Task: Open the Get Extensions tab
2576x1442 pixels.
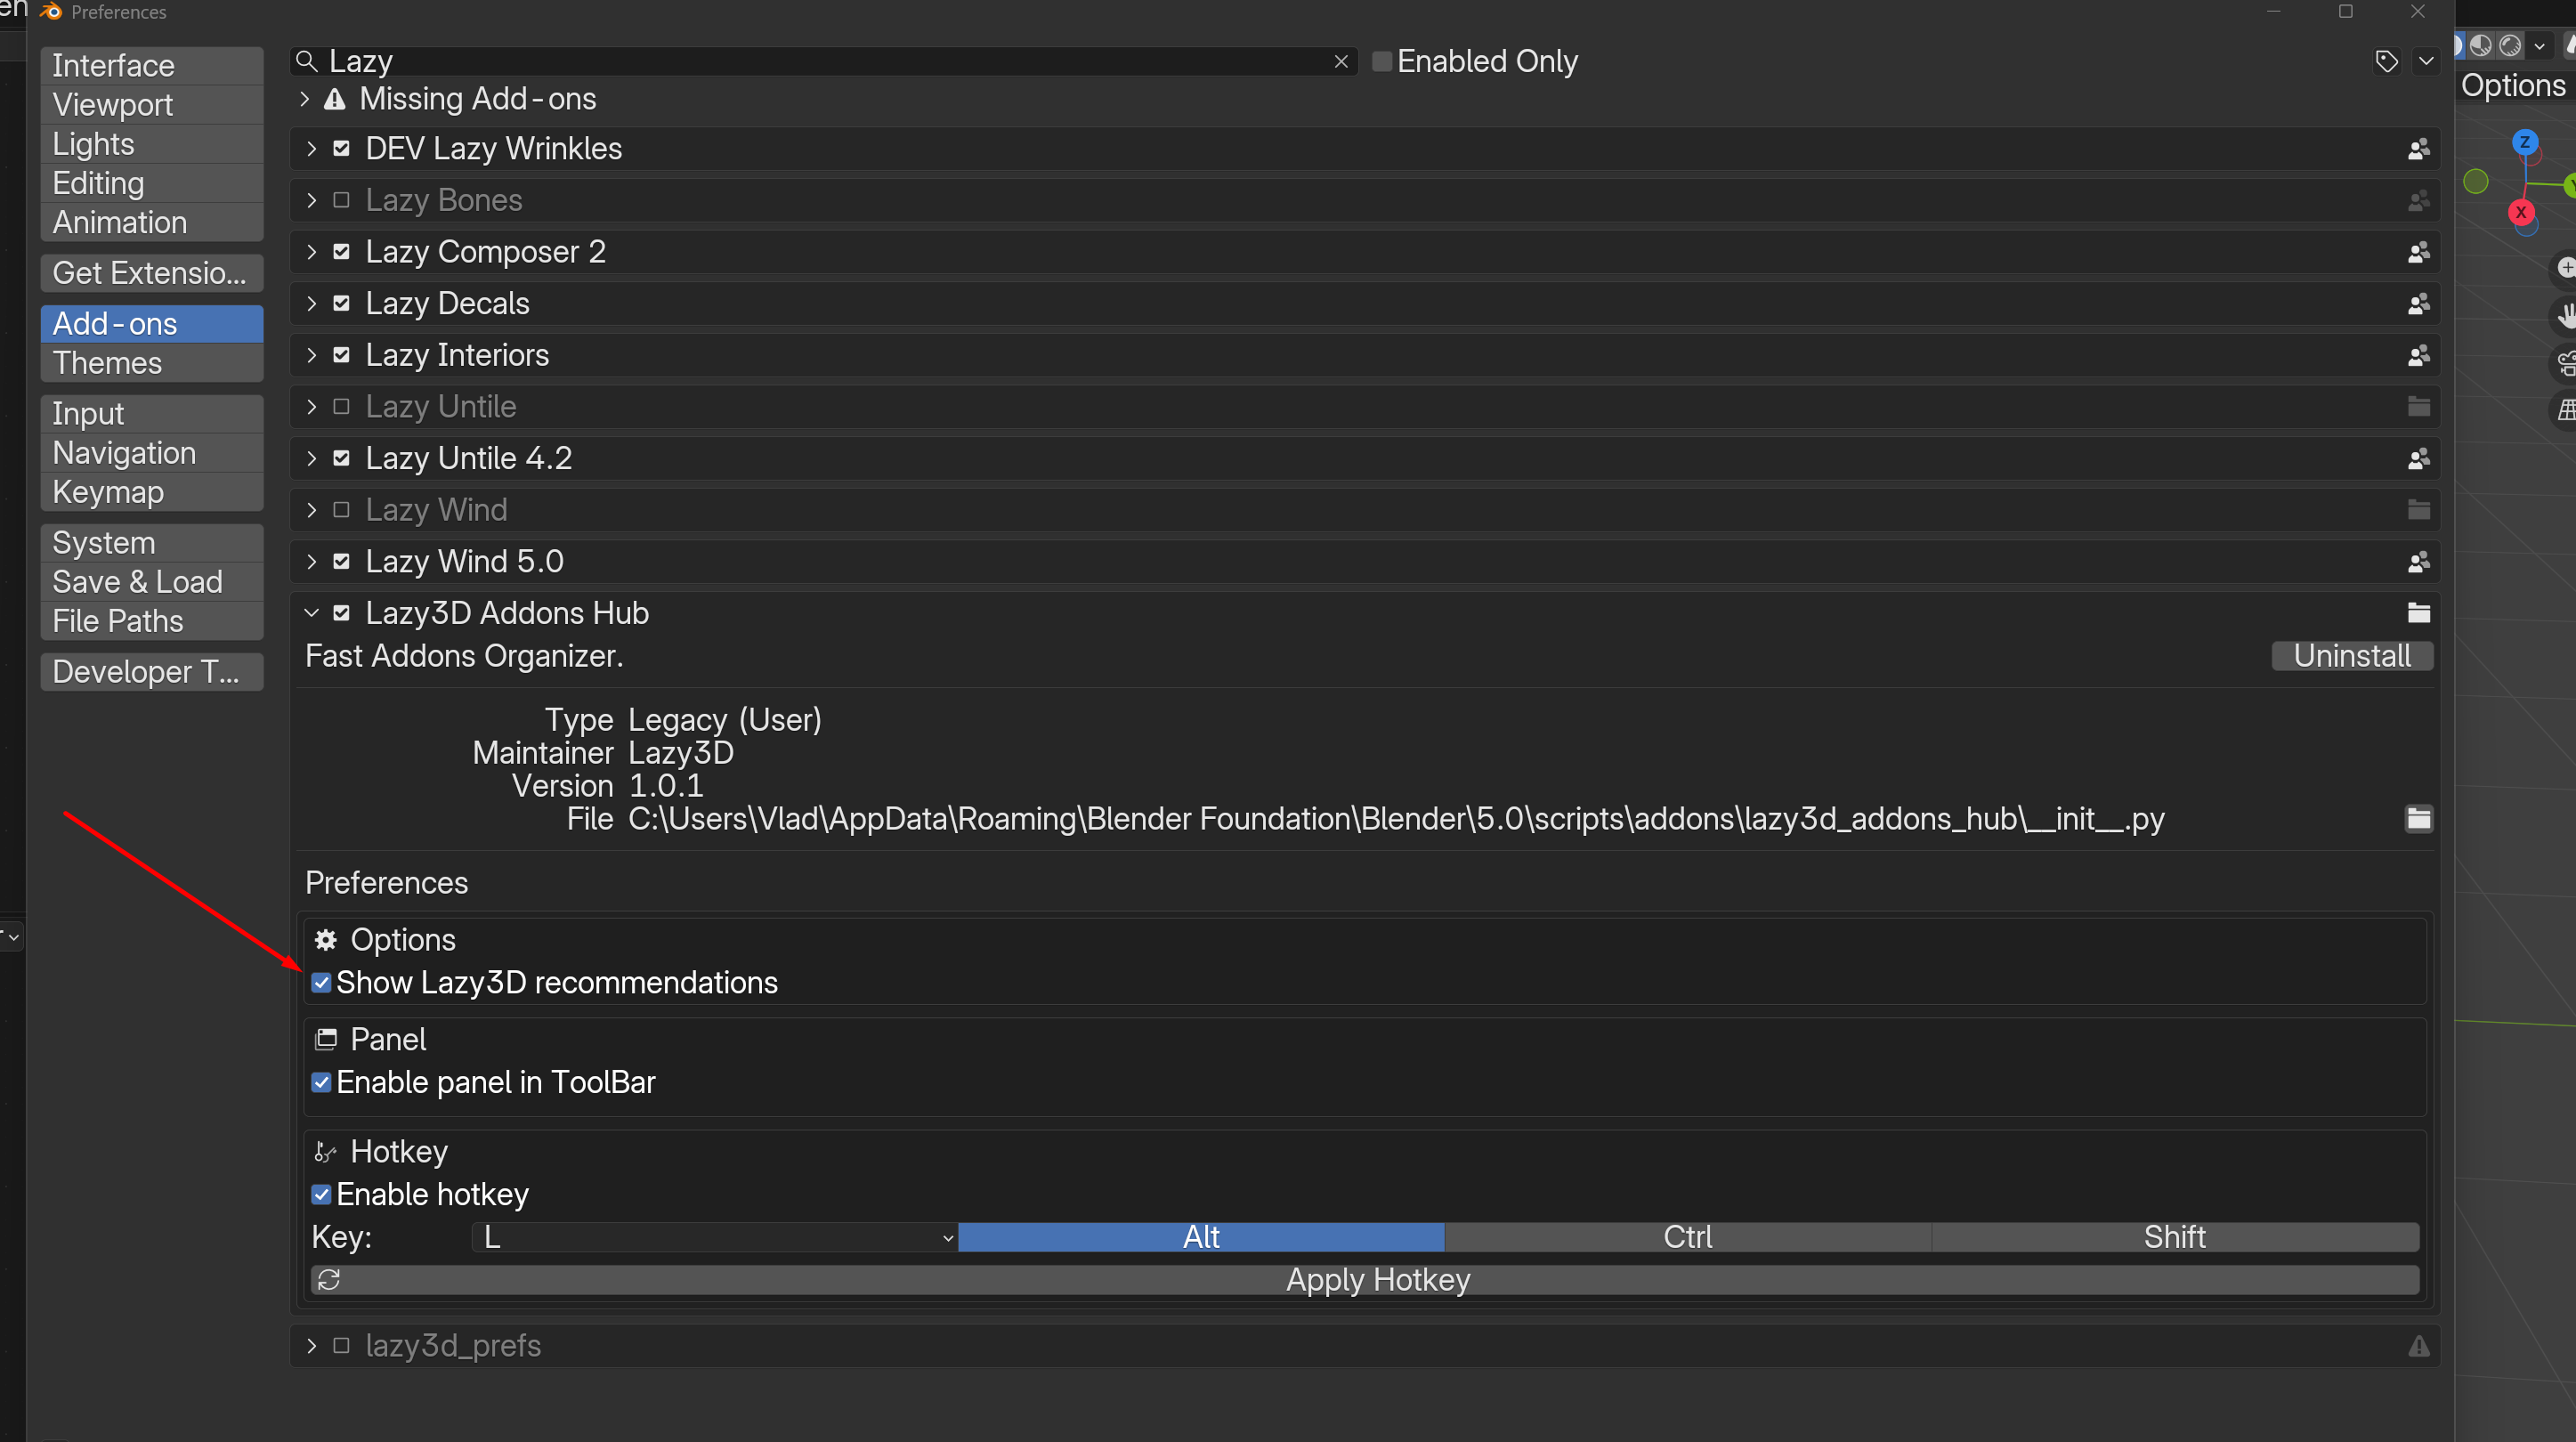Action: tap(152, 273)
